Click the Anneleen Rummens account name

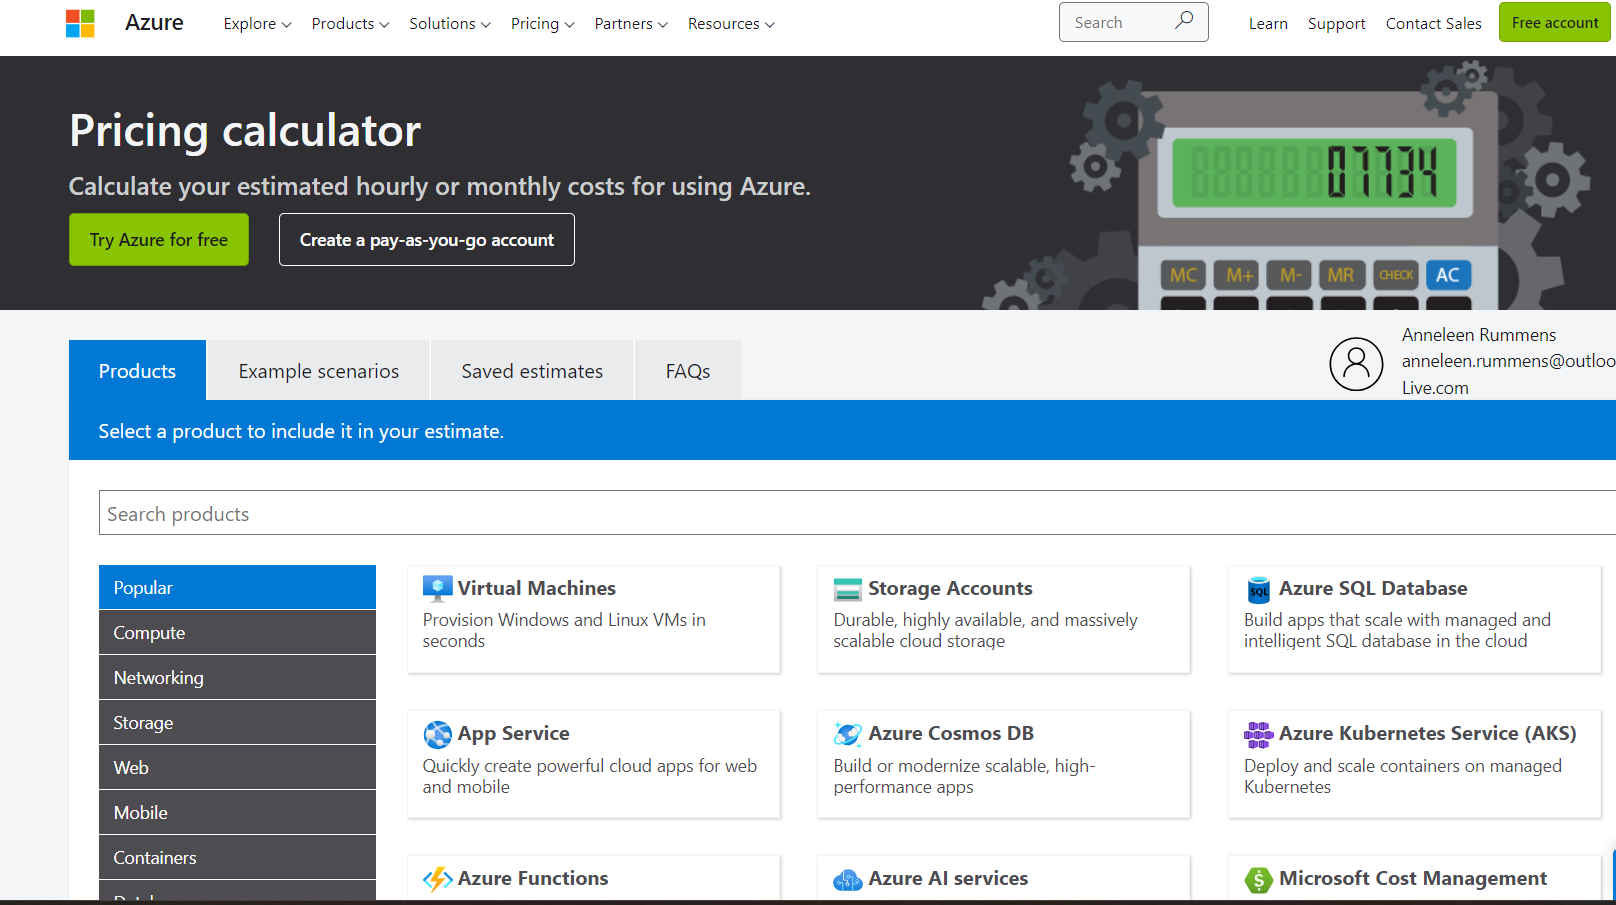[1478, 335]
